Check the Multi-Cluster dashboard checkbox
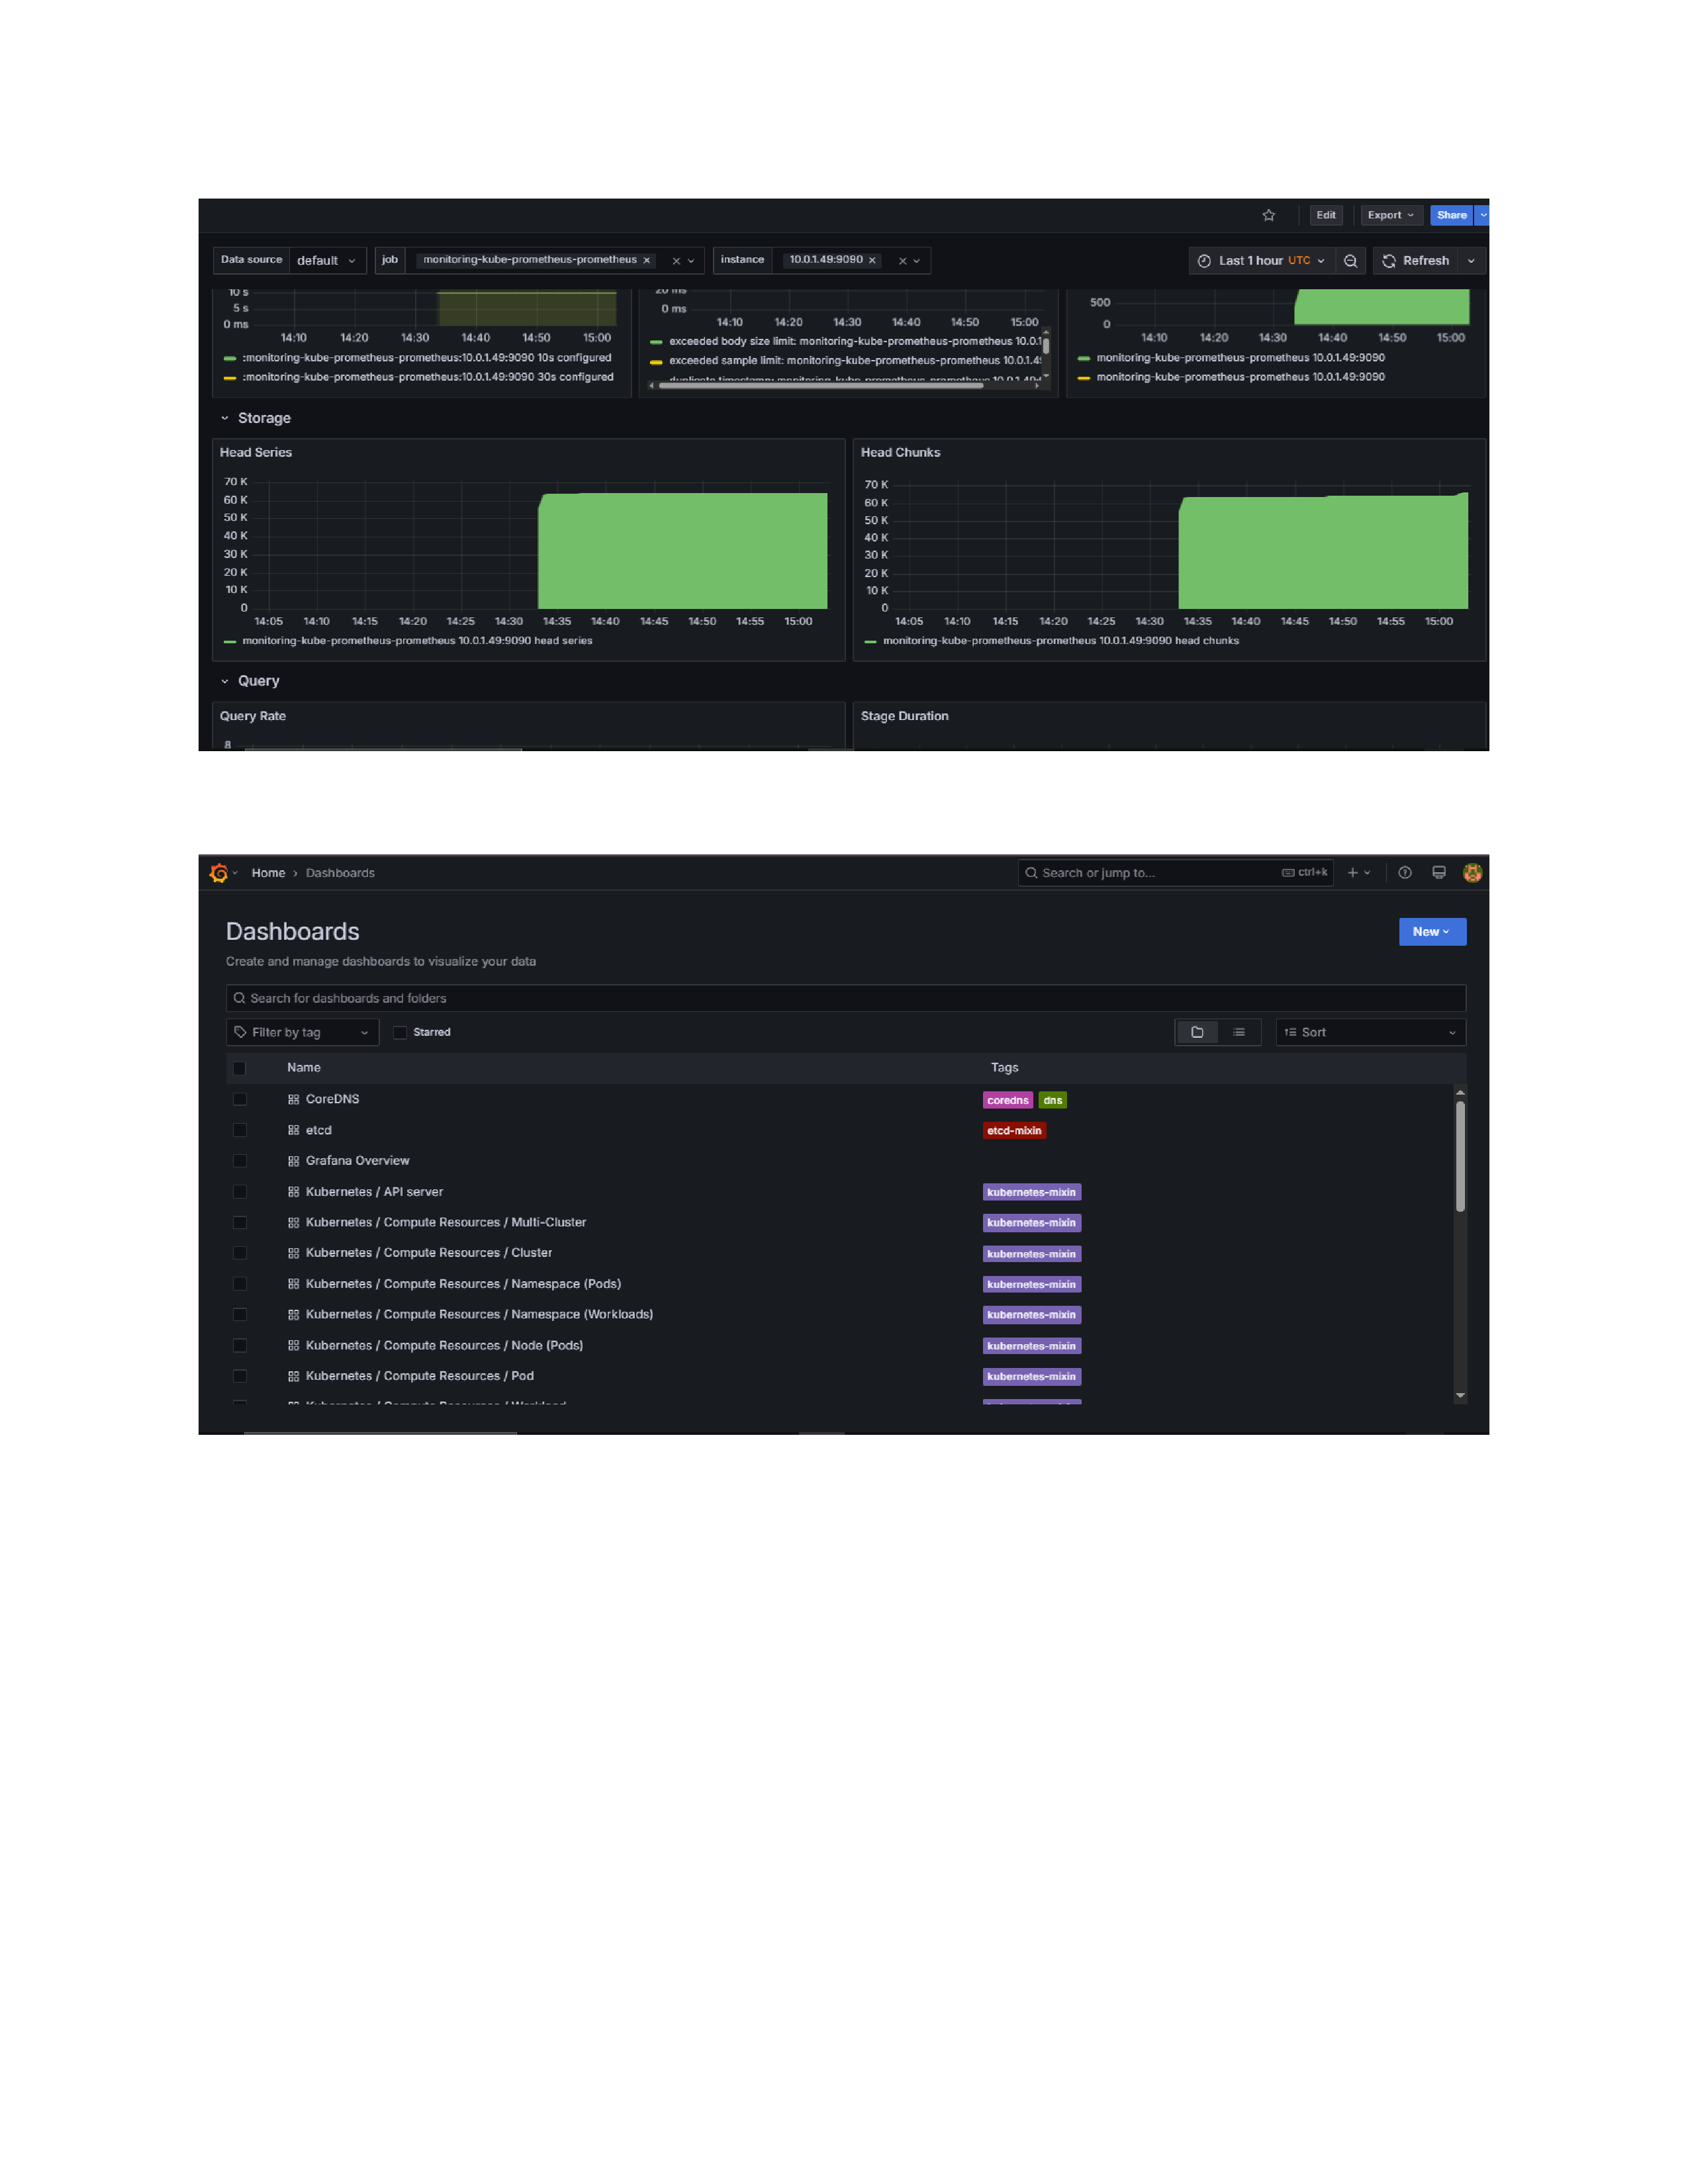This screenshot has height=2184, width=1688. [x=239, y=1223]
